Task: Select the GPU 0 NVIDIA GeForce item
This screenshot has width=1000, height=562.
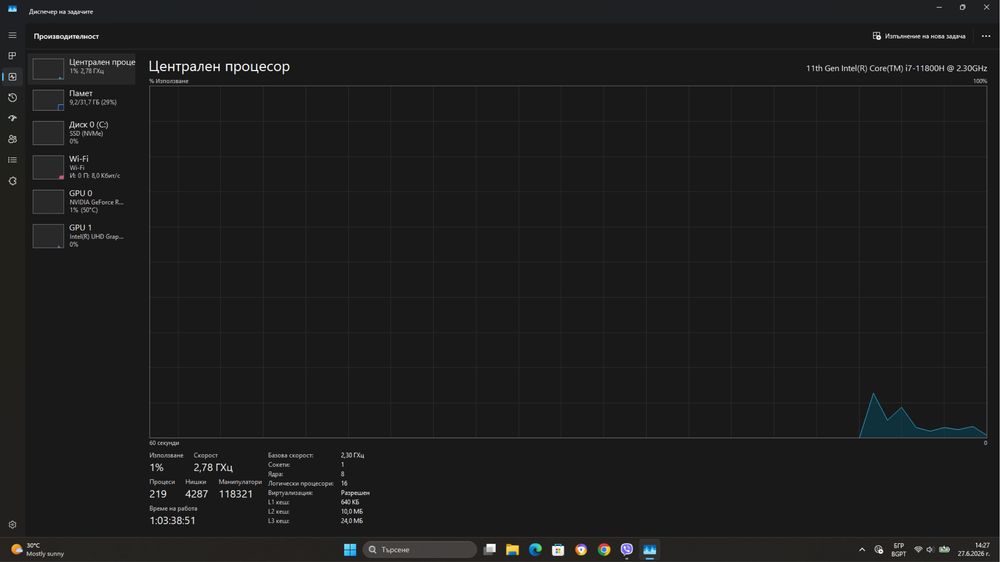Action: pos(82,202)
